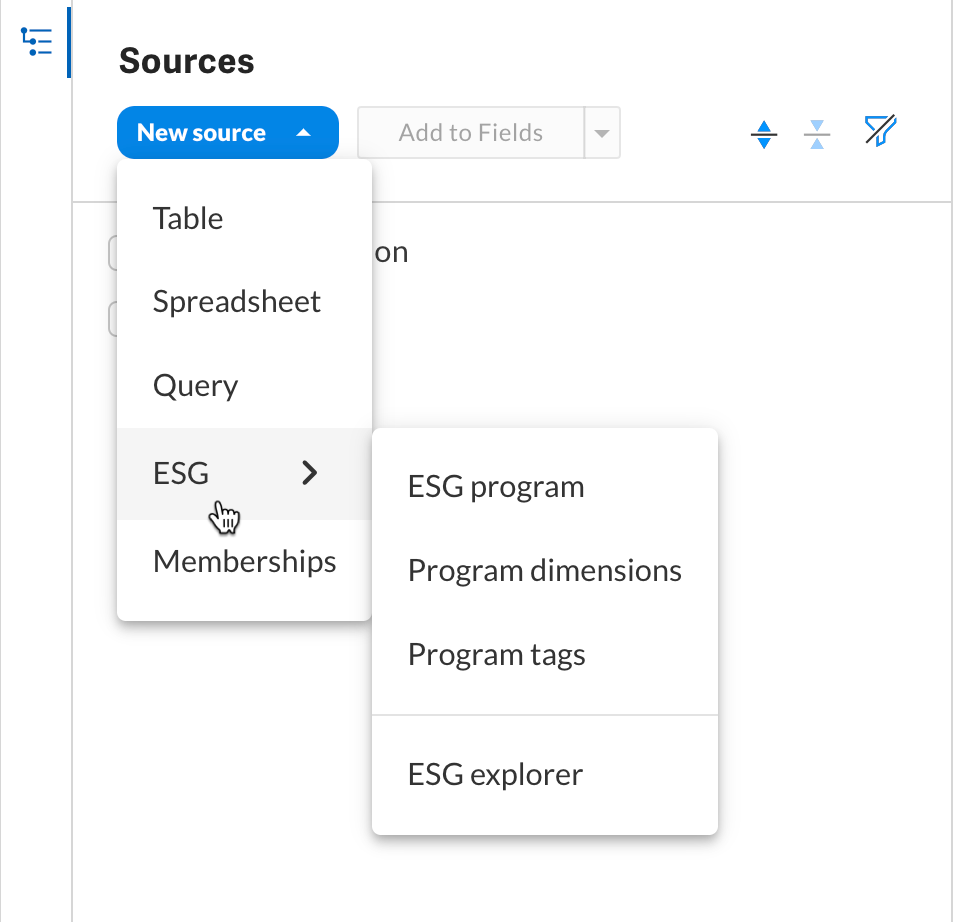Screen dimensions: 954x922
Task: Click the expand all sources icon
Action: coord(764,134)
